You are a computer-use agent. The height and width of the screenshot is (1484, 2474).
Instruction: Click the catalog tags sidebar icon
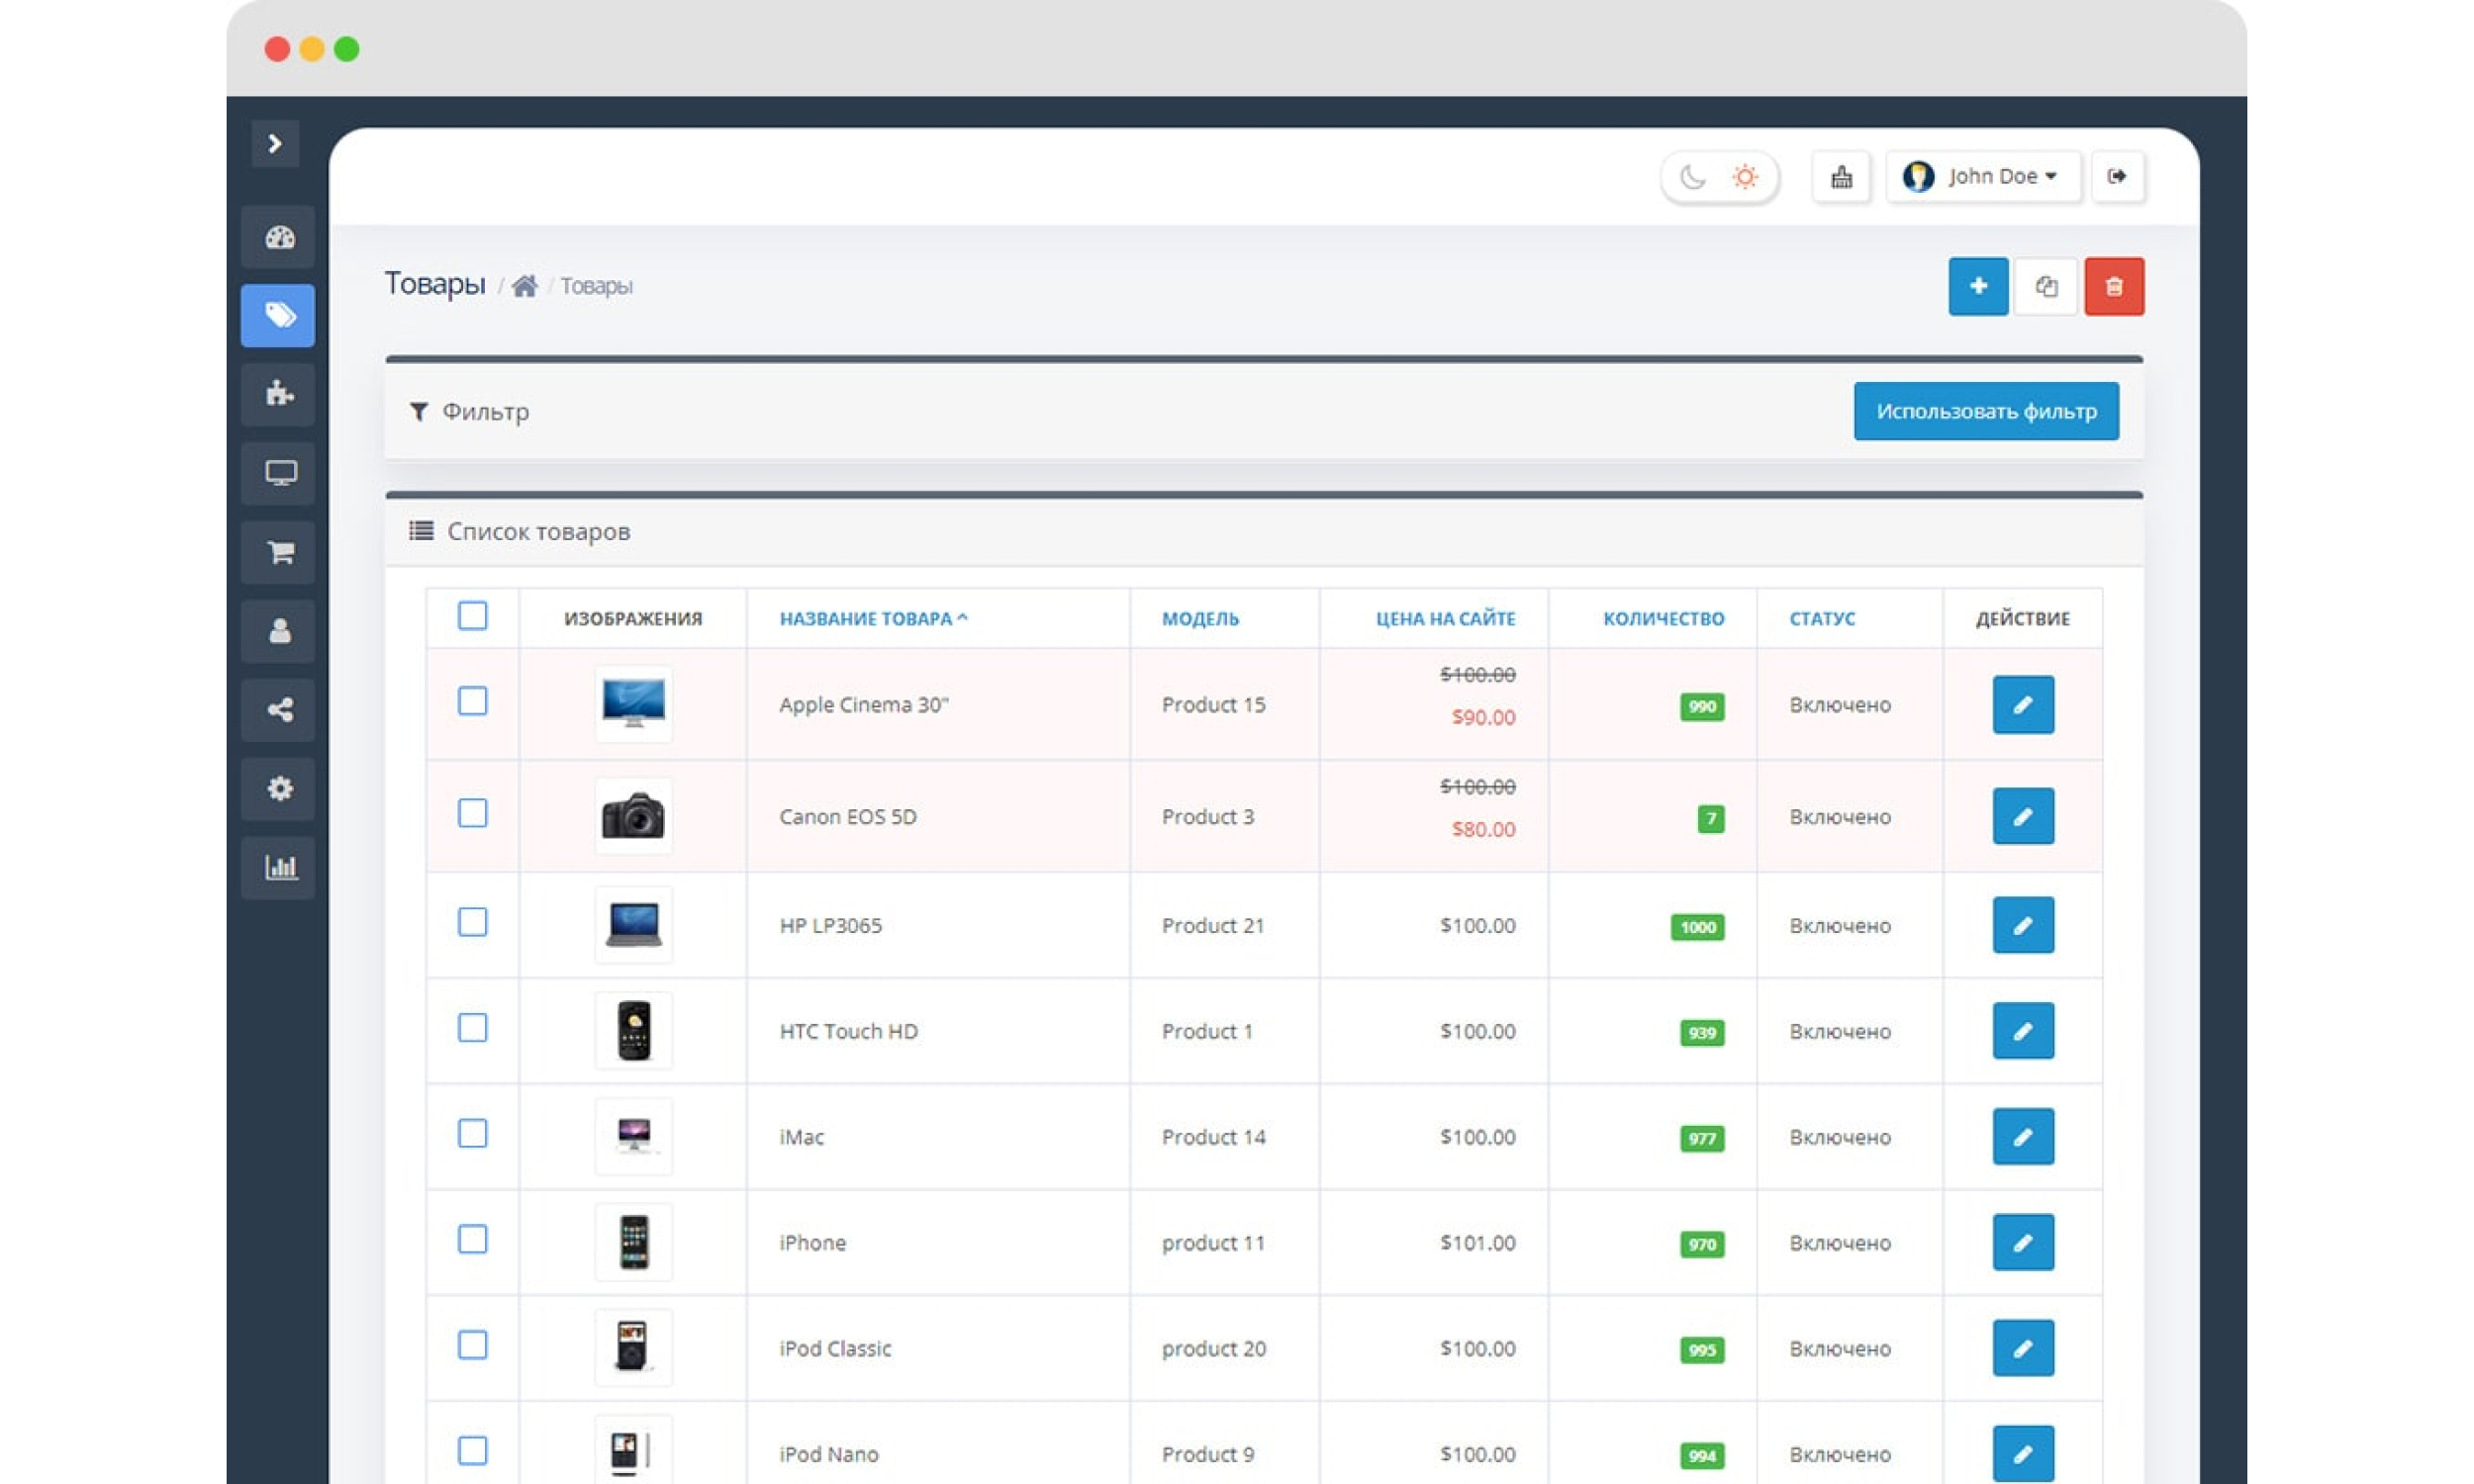click(279, 316)
